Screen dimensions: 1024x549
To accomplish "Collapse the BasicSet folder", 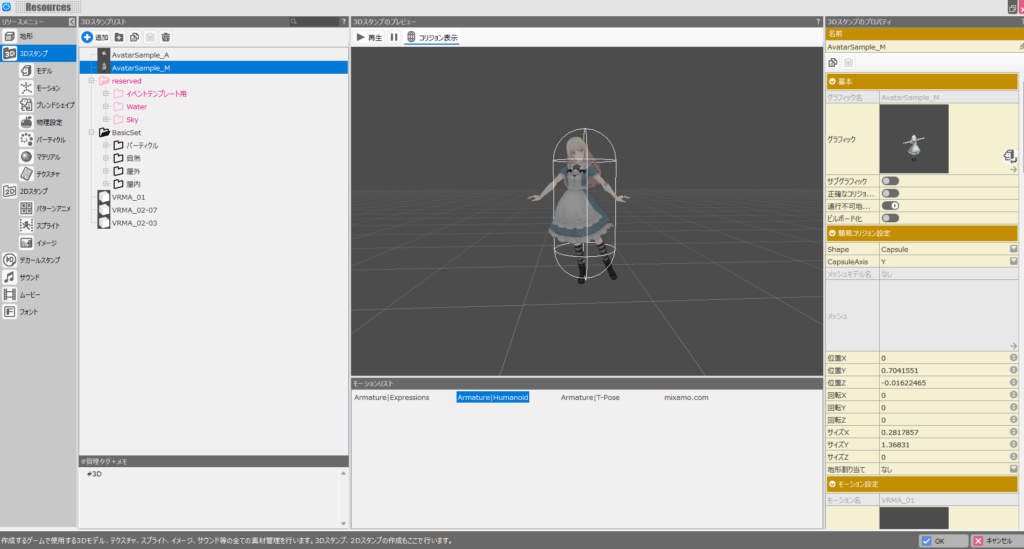I will [92, 132].
